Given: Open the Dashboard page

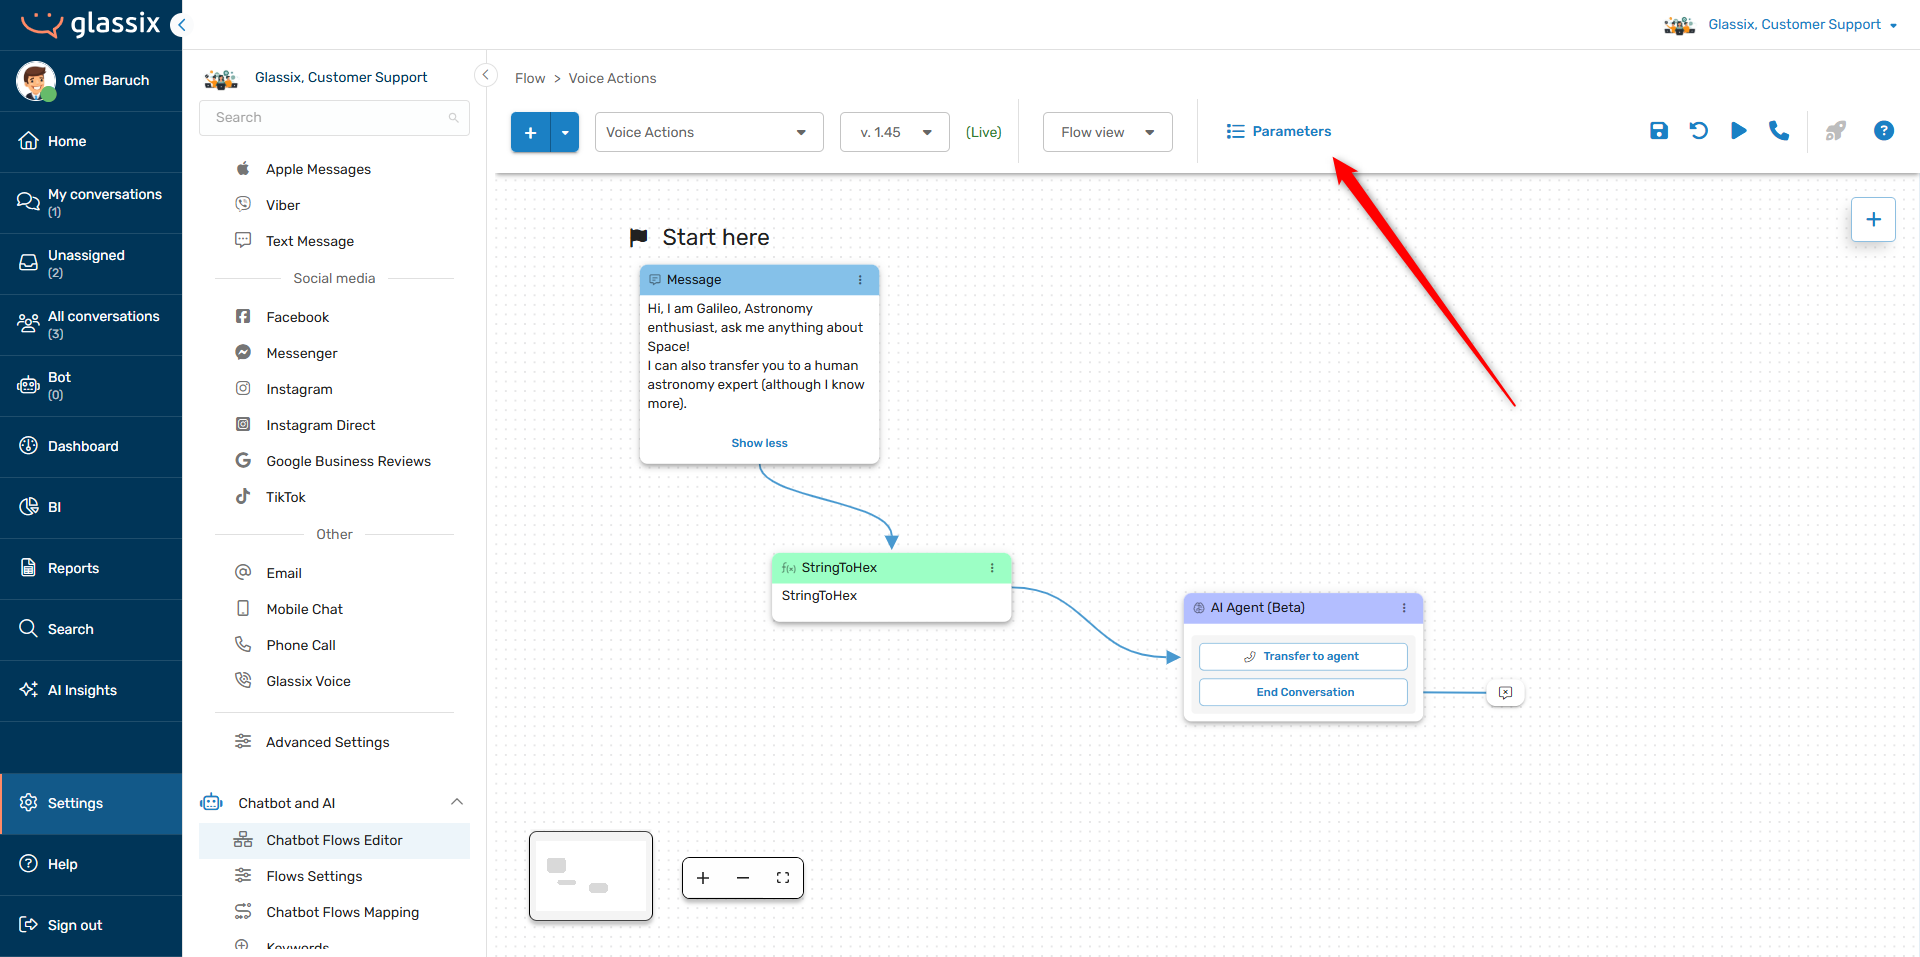Looking at the screenshot, I should (91, 446).
